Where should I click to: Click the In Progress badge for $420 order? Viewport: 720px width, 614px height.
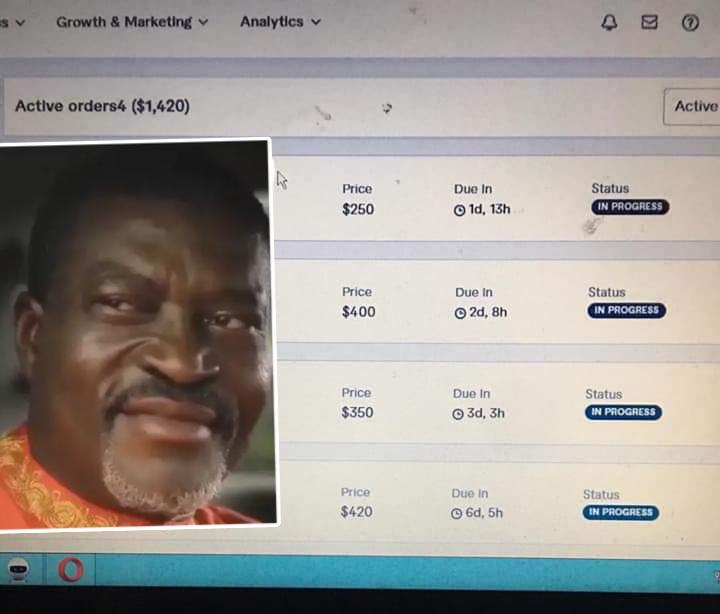pos(621,512)
